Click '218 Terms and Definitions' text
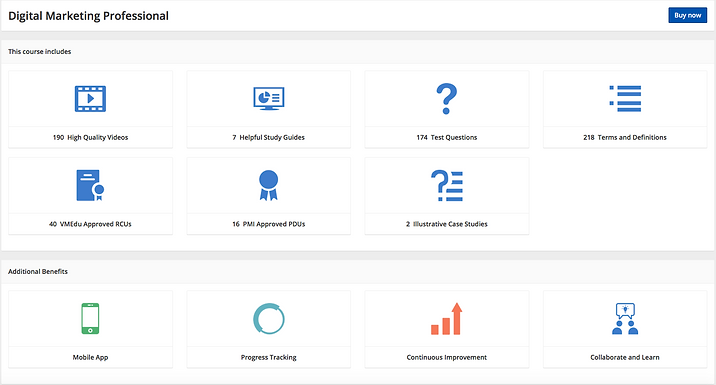The width and height of the screenshot is (716, 385). [625, 137]
